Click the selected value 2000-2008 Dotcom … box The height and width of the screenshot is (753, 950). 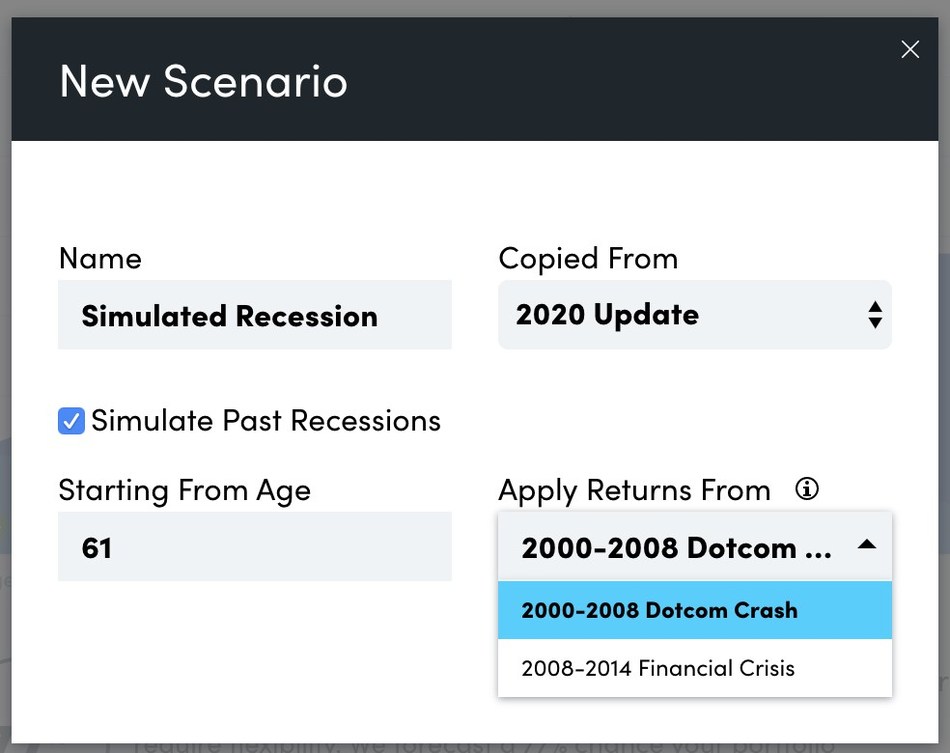pyautogui.click(x=694, y=547)
